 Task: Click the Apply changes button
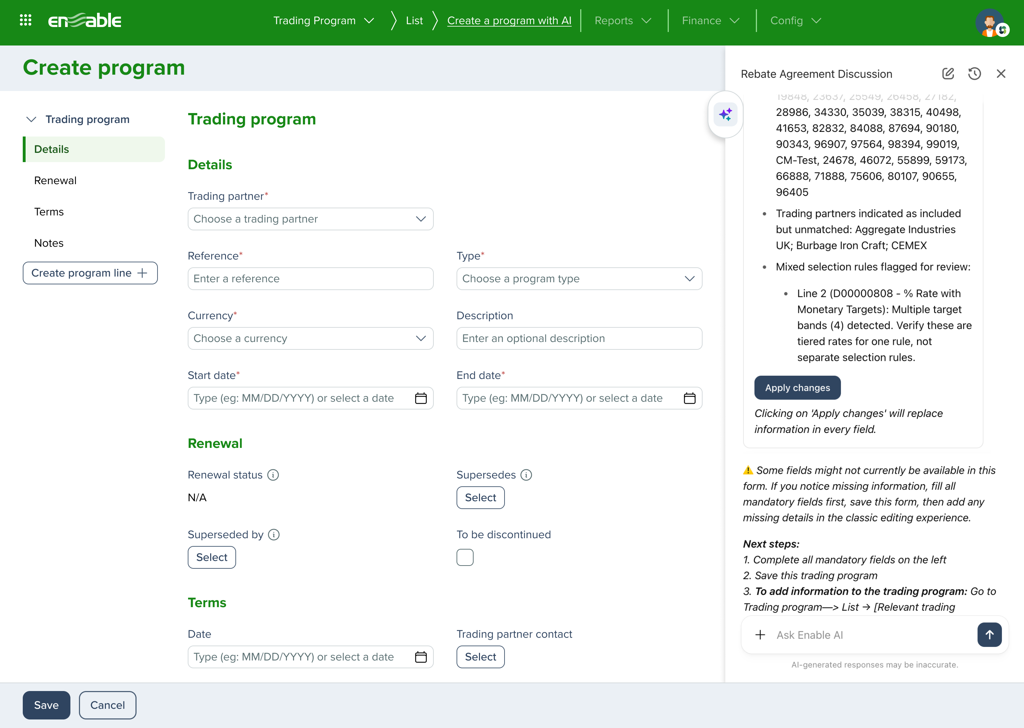click(x=797, y=388)
